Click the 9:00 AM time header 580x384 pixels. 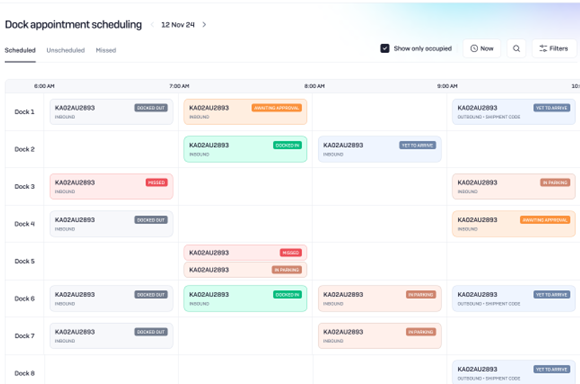[447, 86]
